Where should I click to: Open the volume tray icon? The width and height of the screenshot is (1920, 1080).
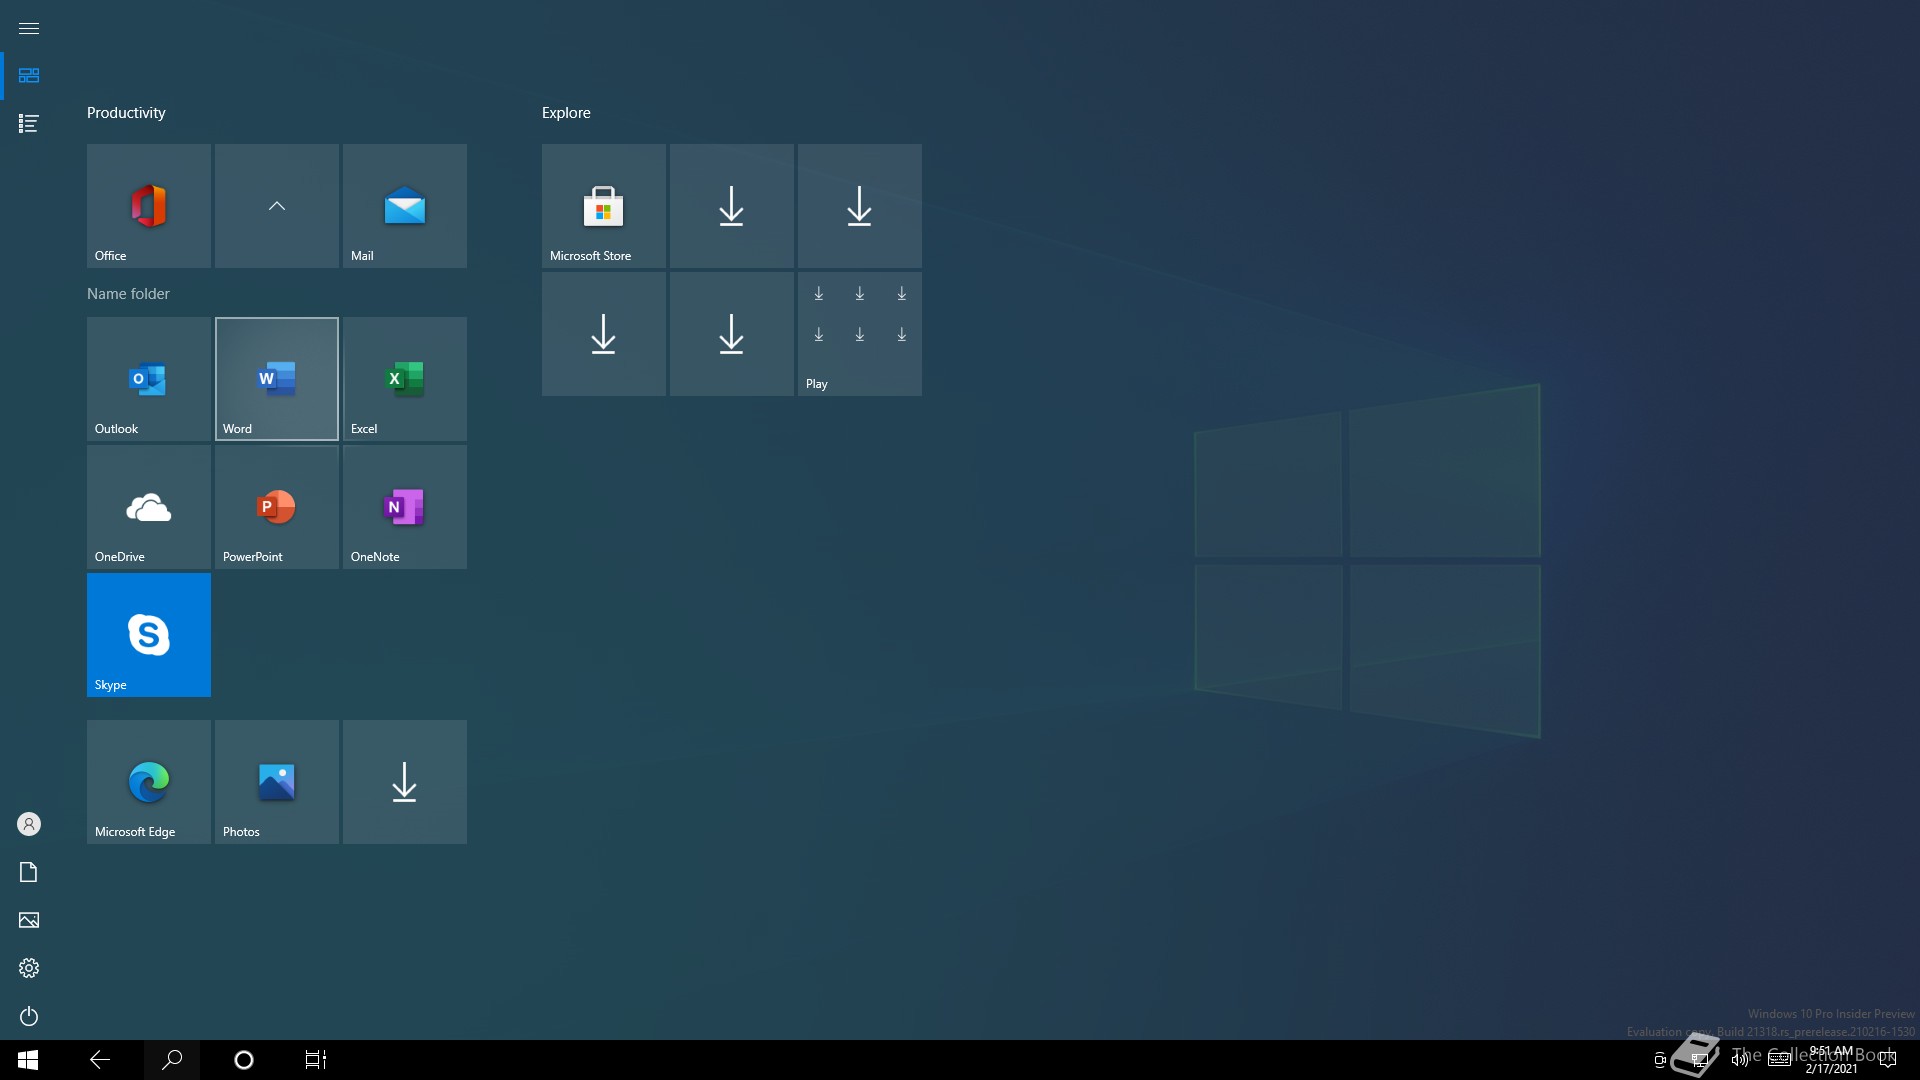pyautogui.click(x=1740, y=1060)
